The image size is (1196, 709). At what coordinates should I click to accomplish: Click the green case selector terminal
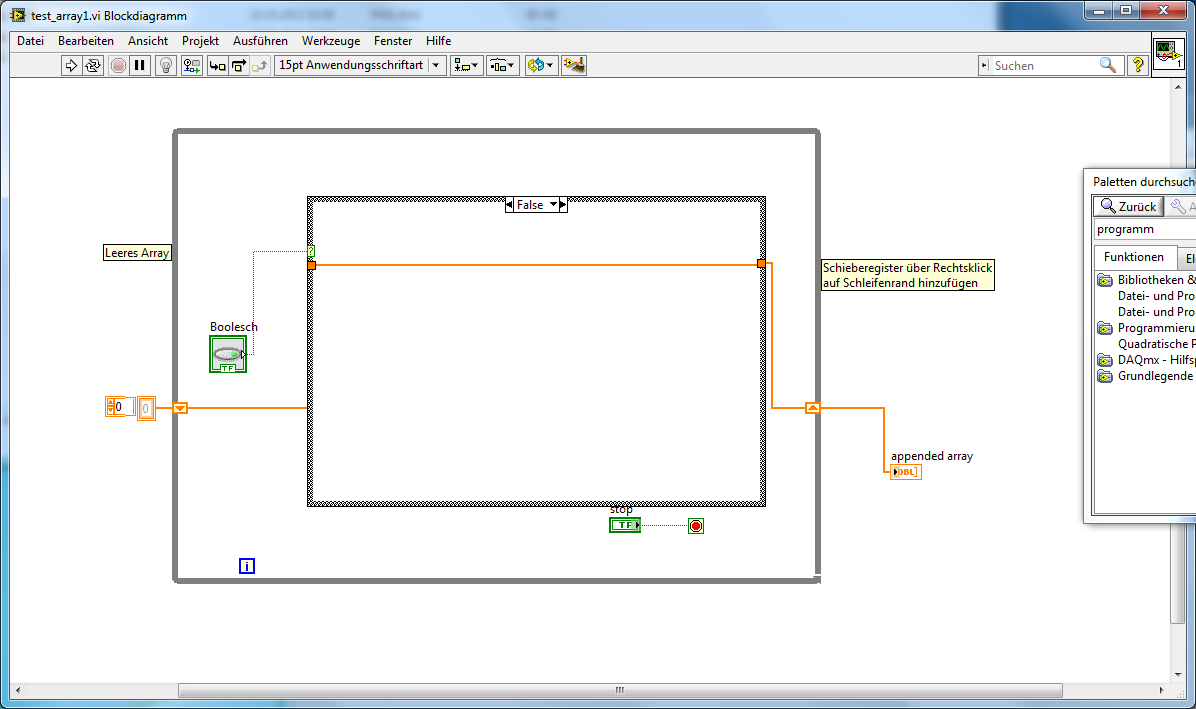pos(311,251)
